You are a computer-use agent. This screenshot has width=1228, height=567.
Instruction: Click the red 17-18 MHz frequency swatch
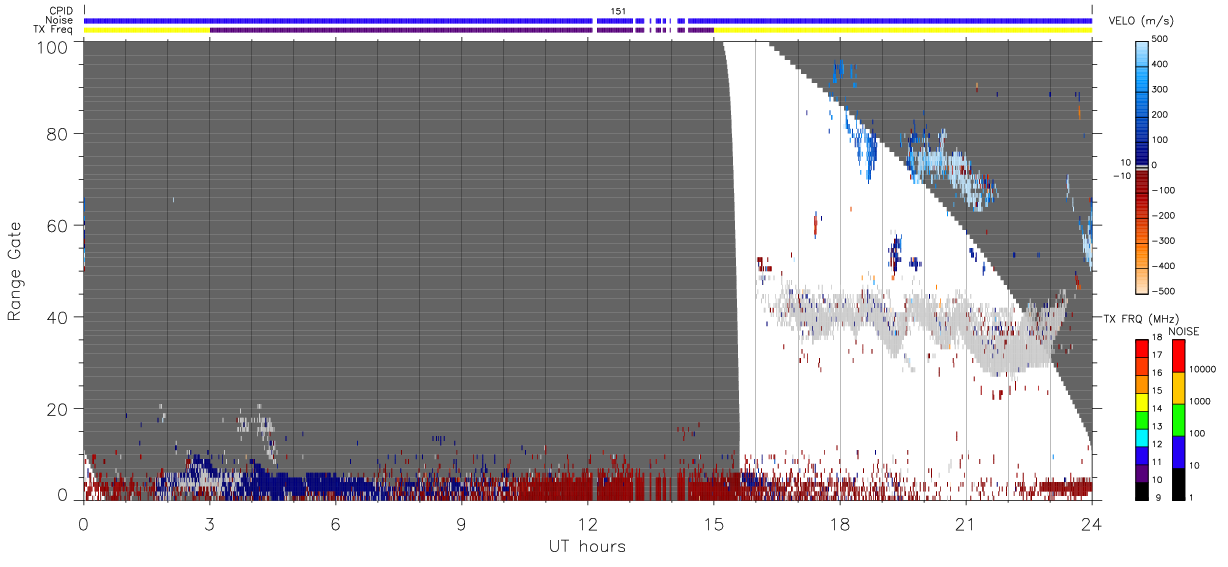coord(1142,348)
